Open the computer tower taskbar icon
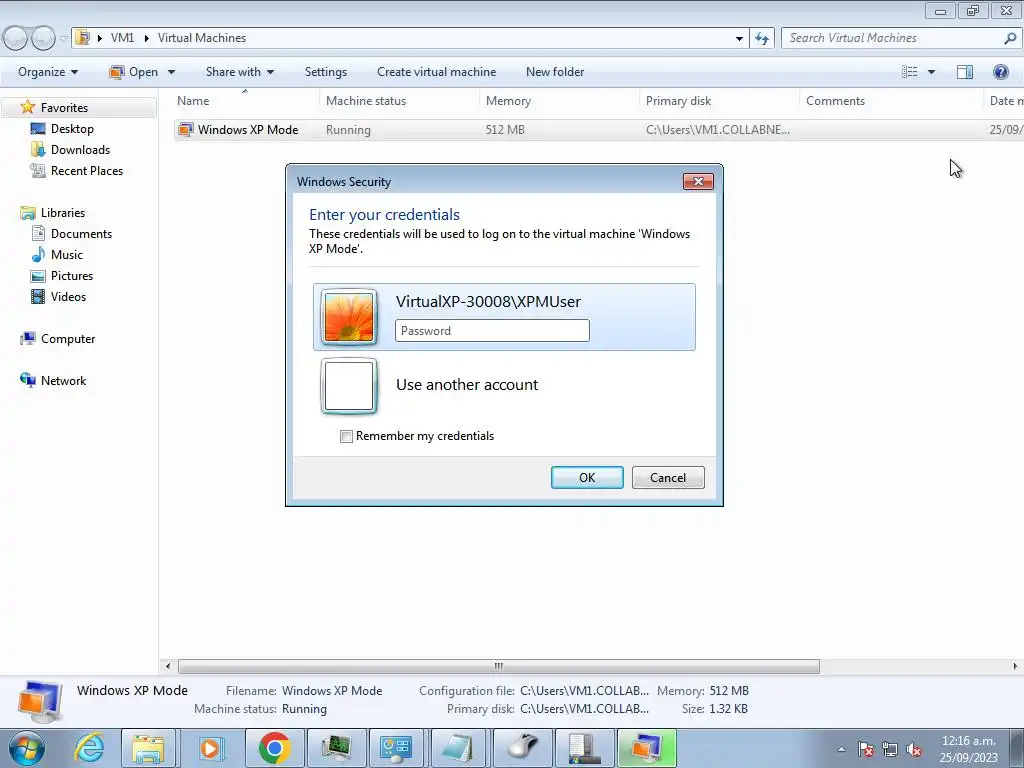This screenshot has width=1024, height=768. pos(584,748)
